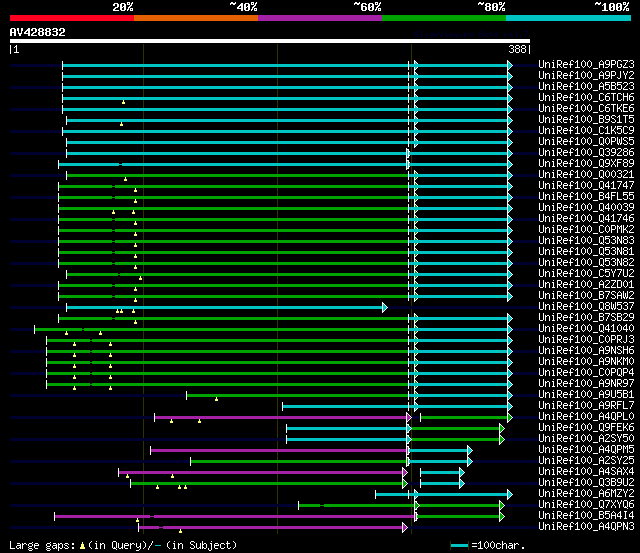Screen dimensions: 640x553
Task: Click UniRef100_Q7XYQ6 at the list bottom
Action: pos(586,505)
